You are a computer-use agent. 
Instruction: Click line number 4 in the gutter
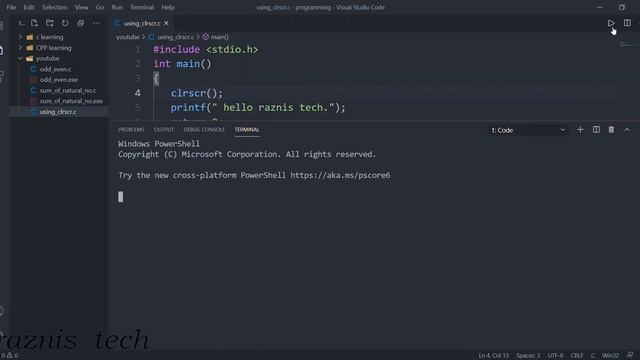(138, 93)
